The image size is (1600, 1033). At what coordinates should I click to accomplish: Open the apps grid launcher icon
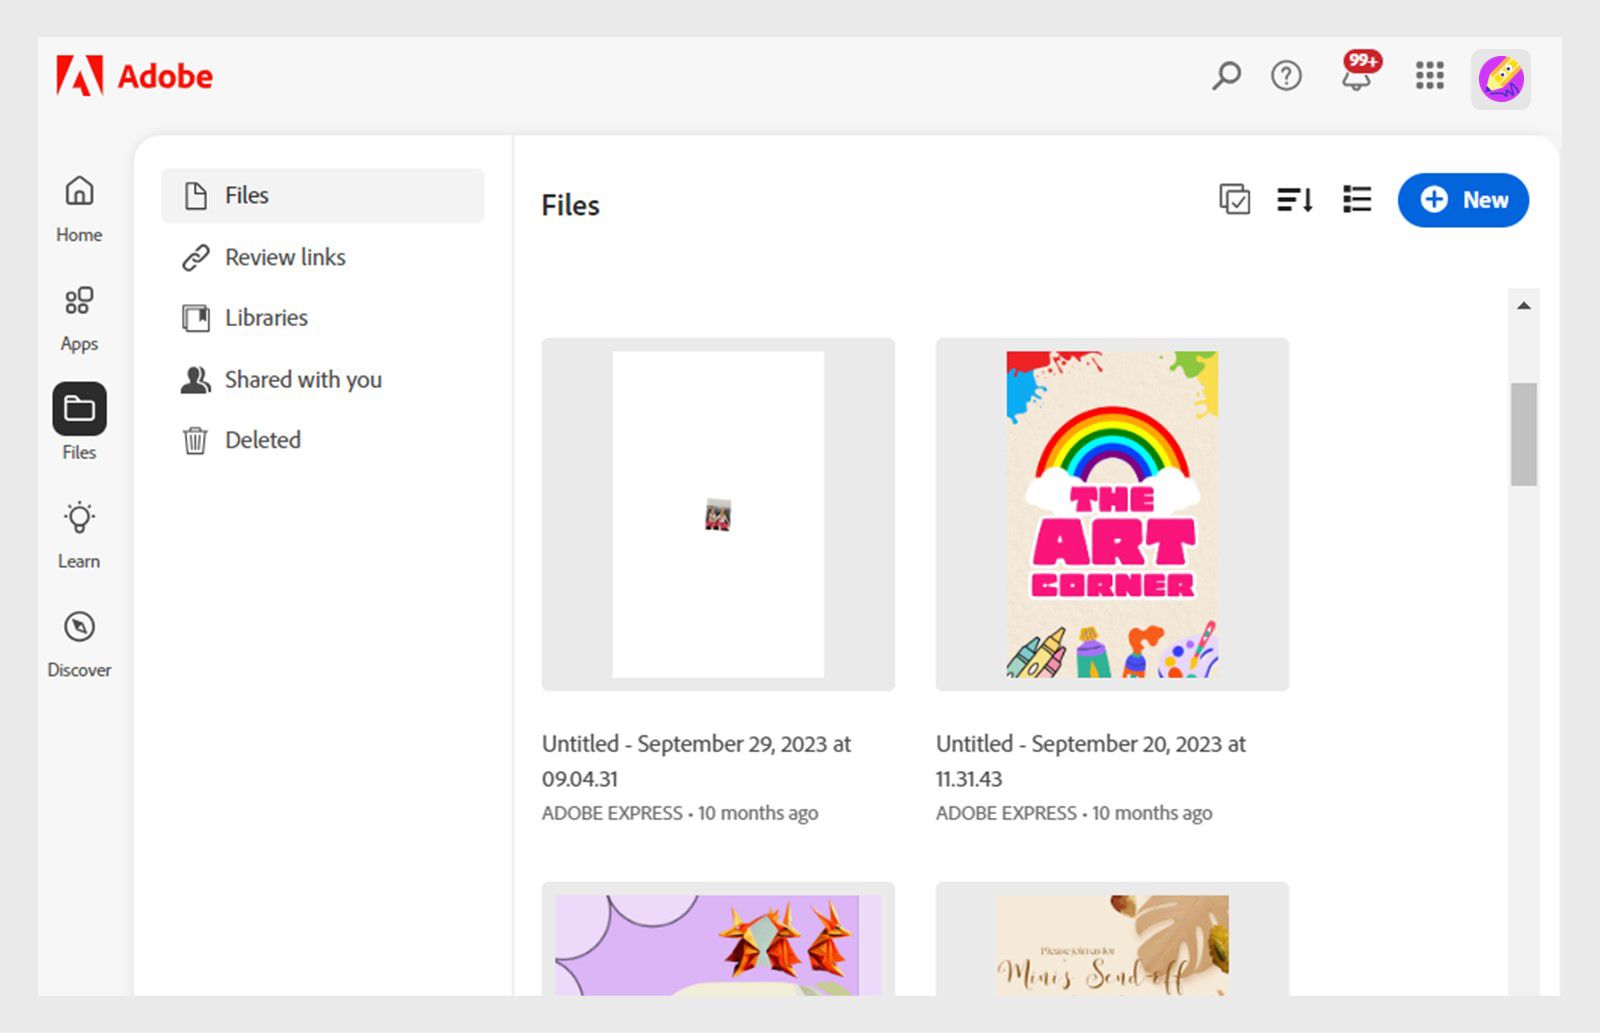[x=1429, y=76]
